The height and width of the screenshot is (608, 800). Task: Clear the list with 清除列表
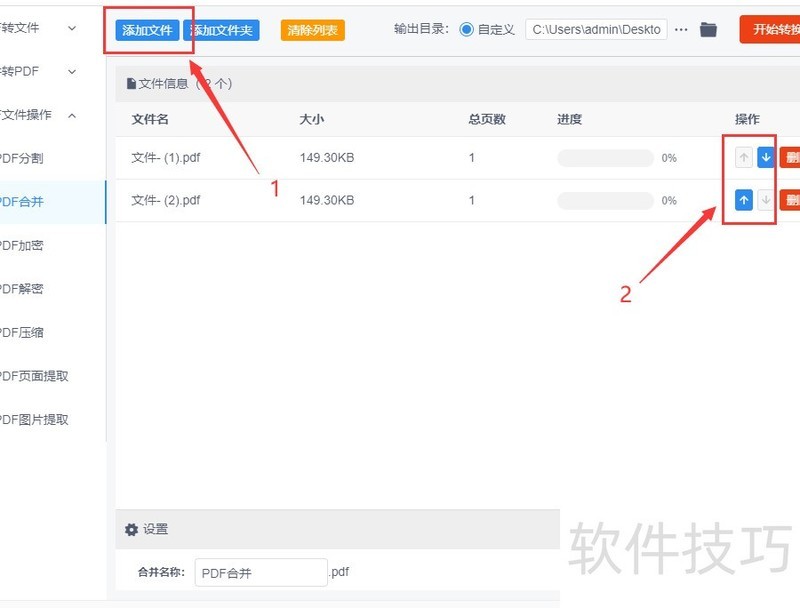point(313,30)
